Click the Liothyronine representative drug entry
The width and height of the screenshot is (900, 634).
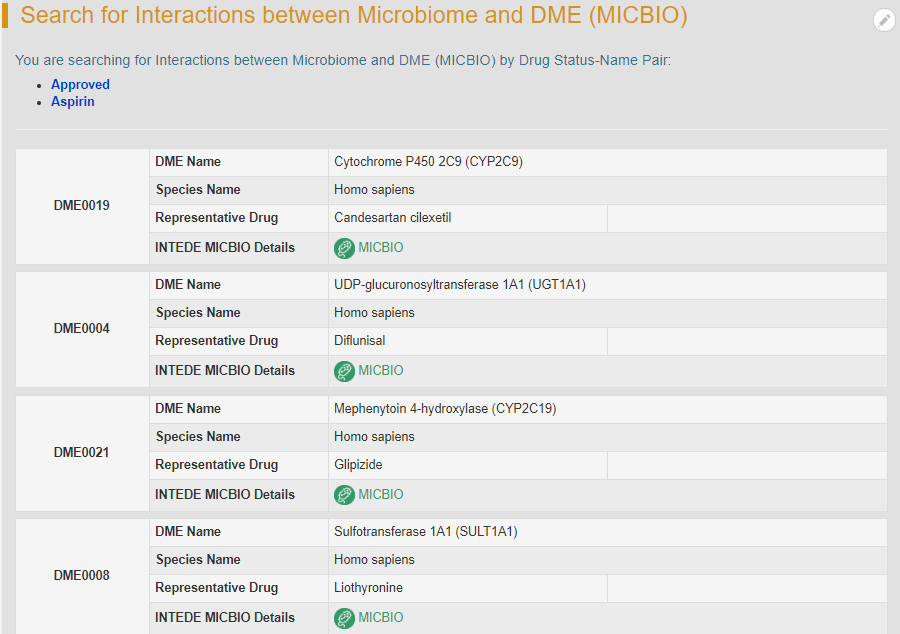click(368, 588)
